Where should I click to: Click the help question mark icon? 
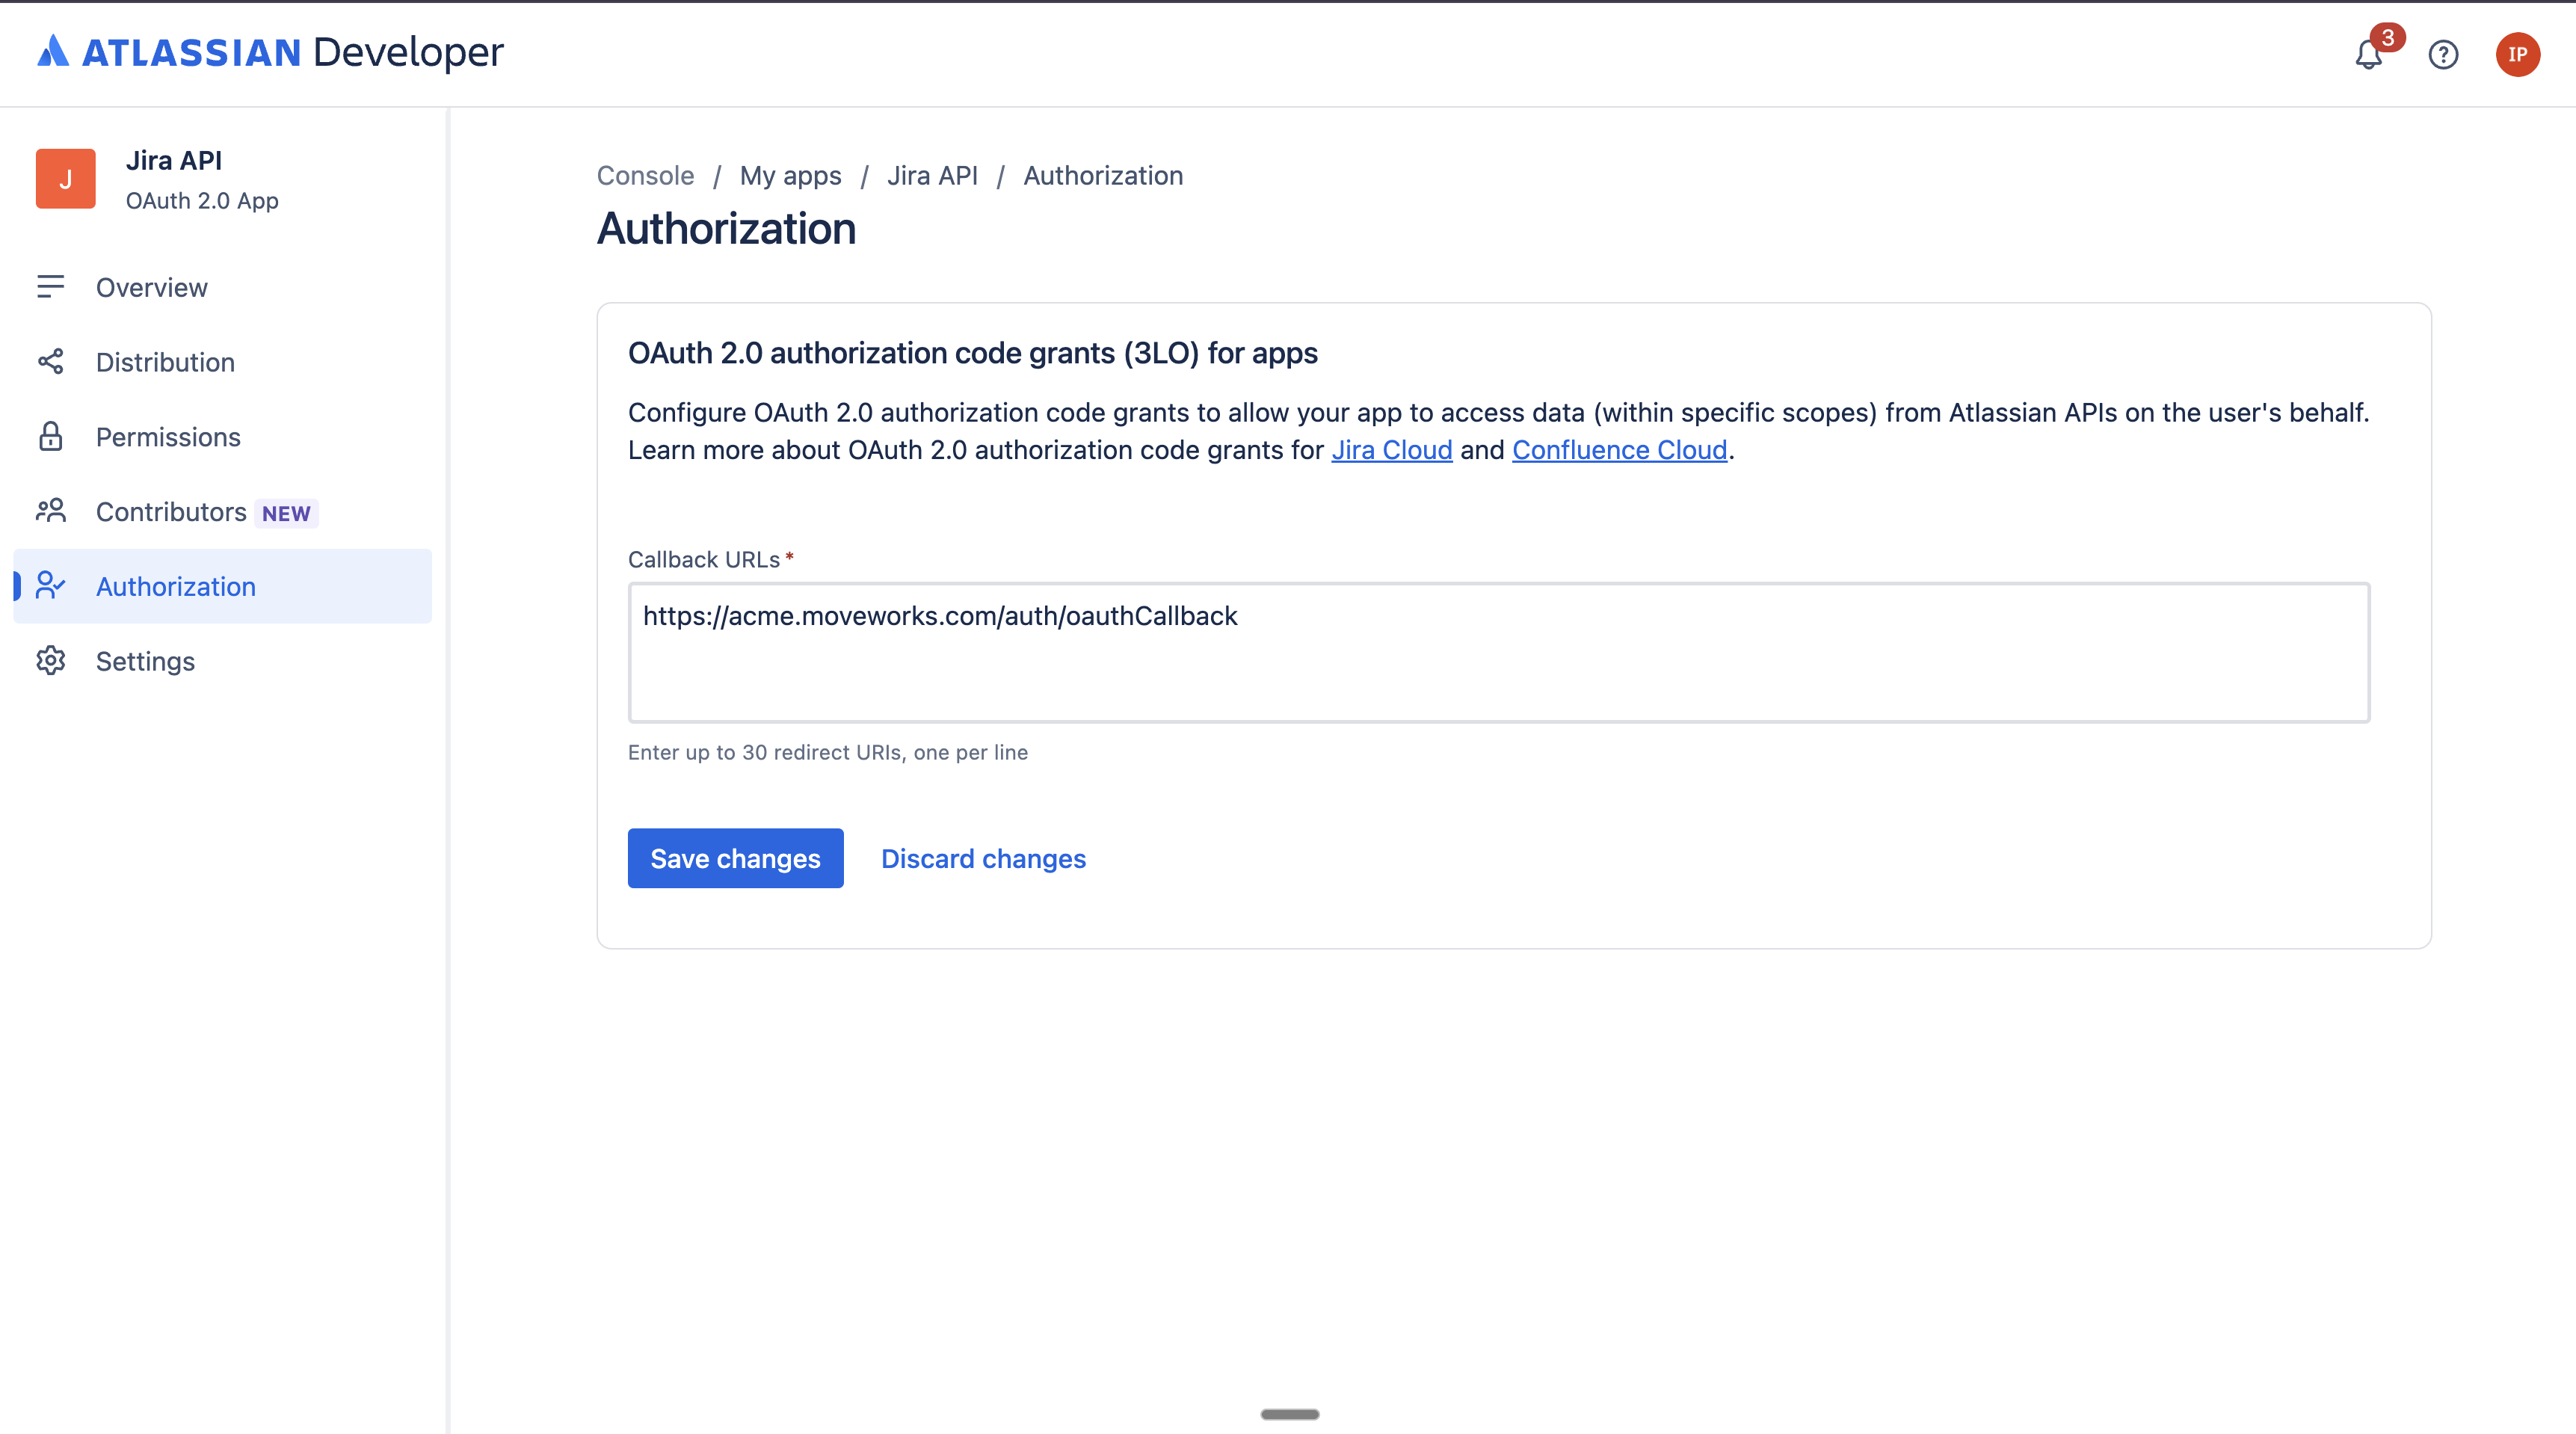coord(2443,54)
